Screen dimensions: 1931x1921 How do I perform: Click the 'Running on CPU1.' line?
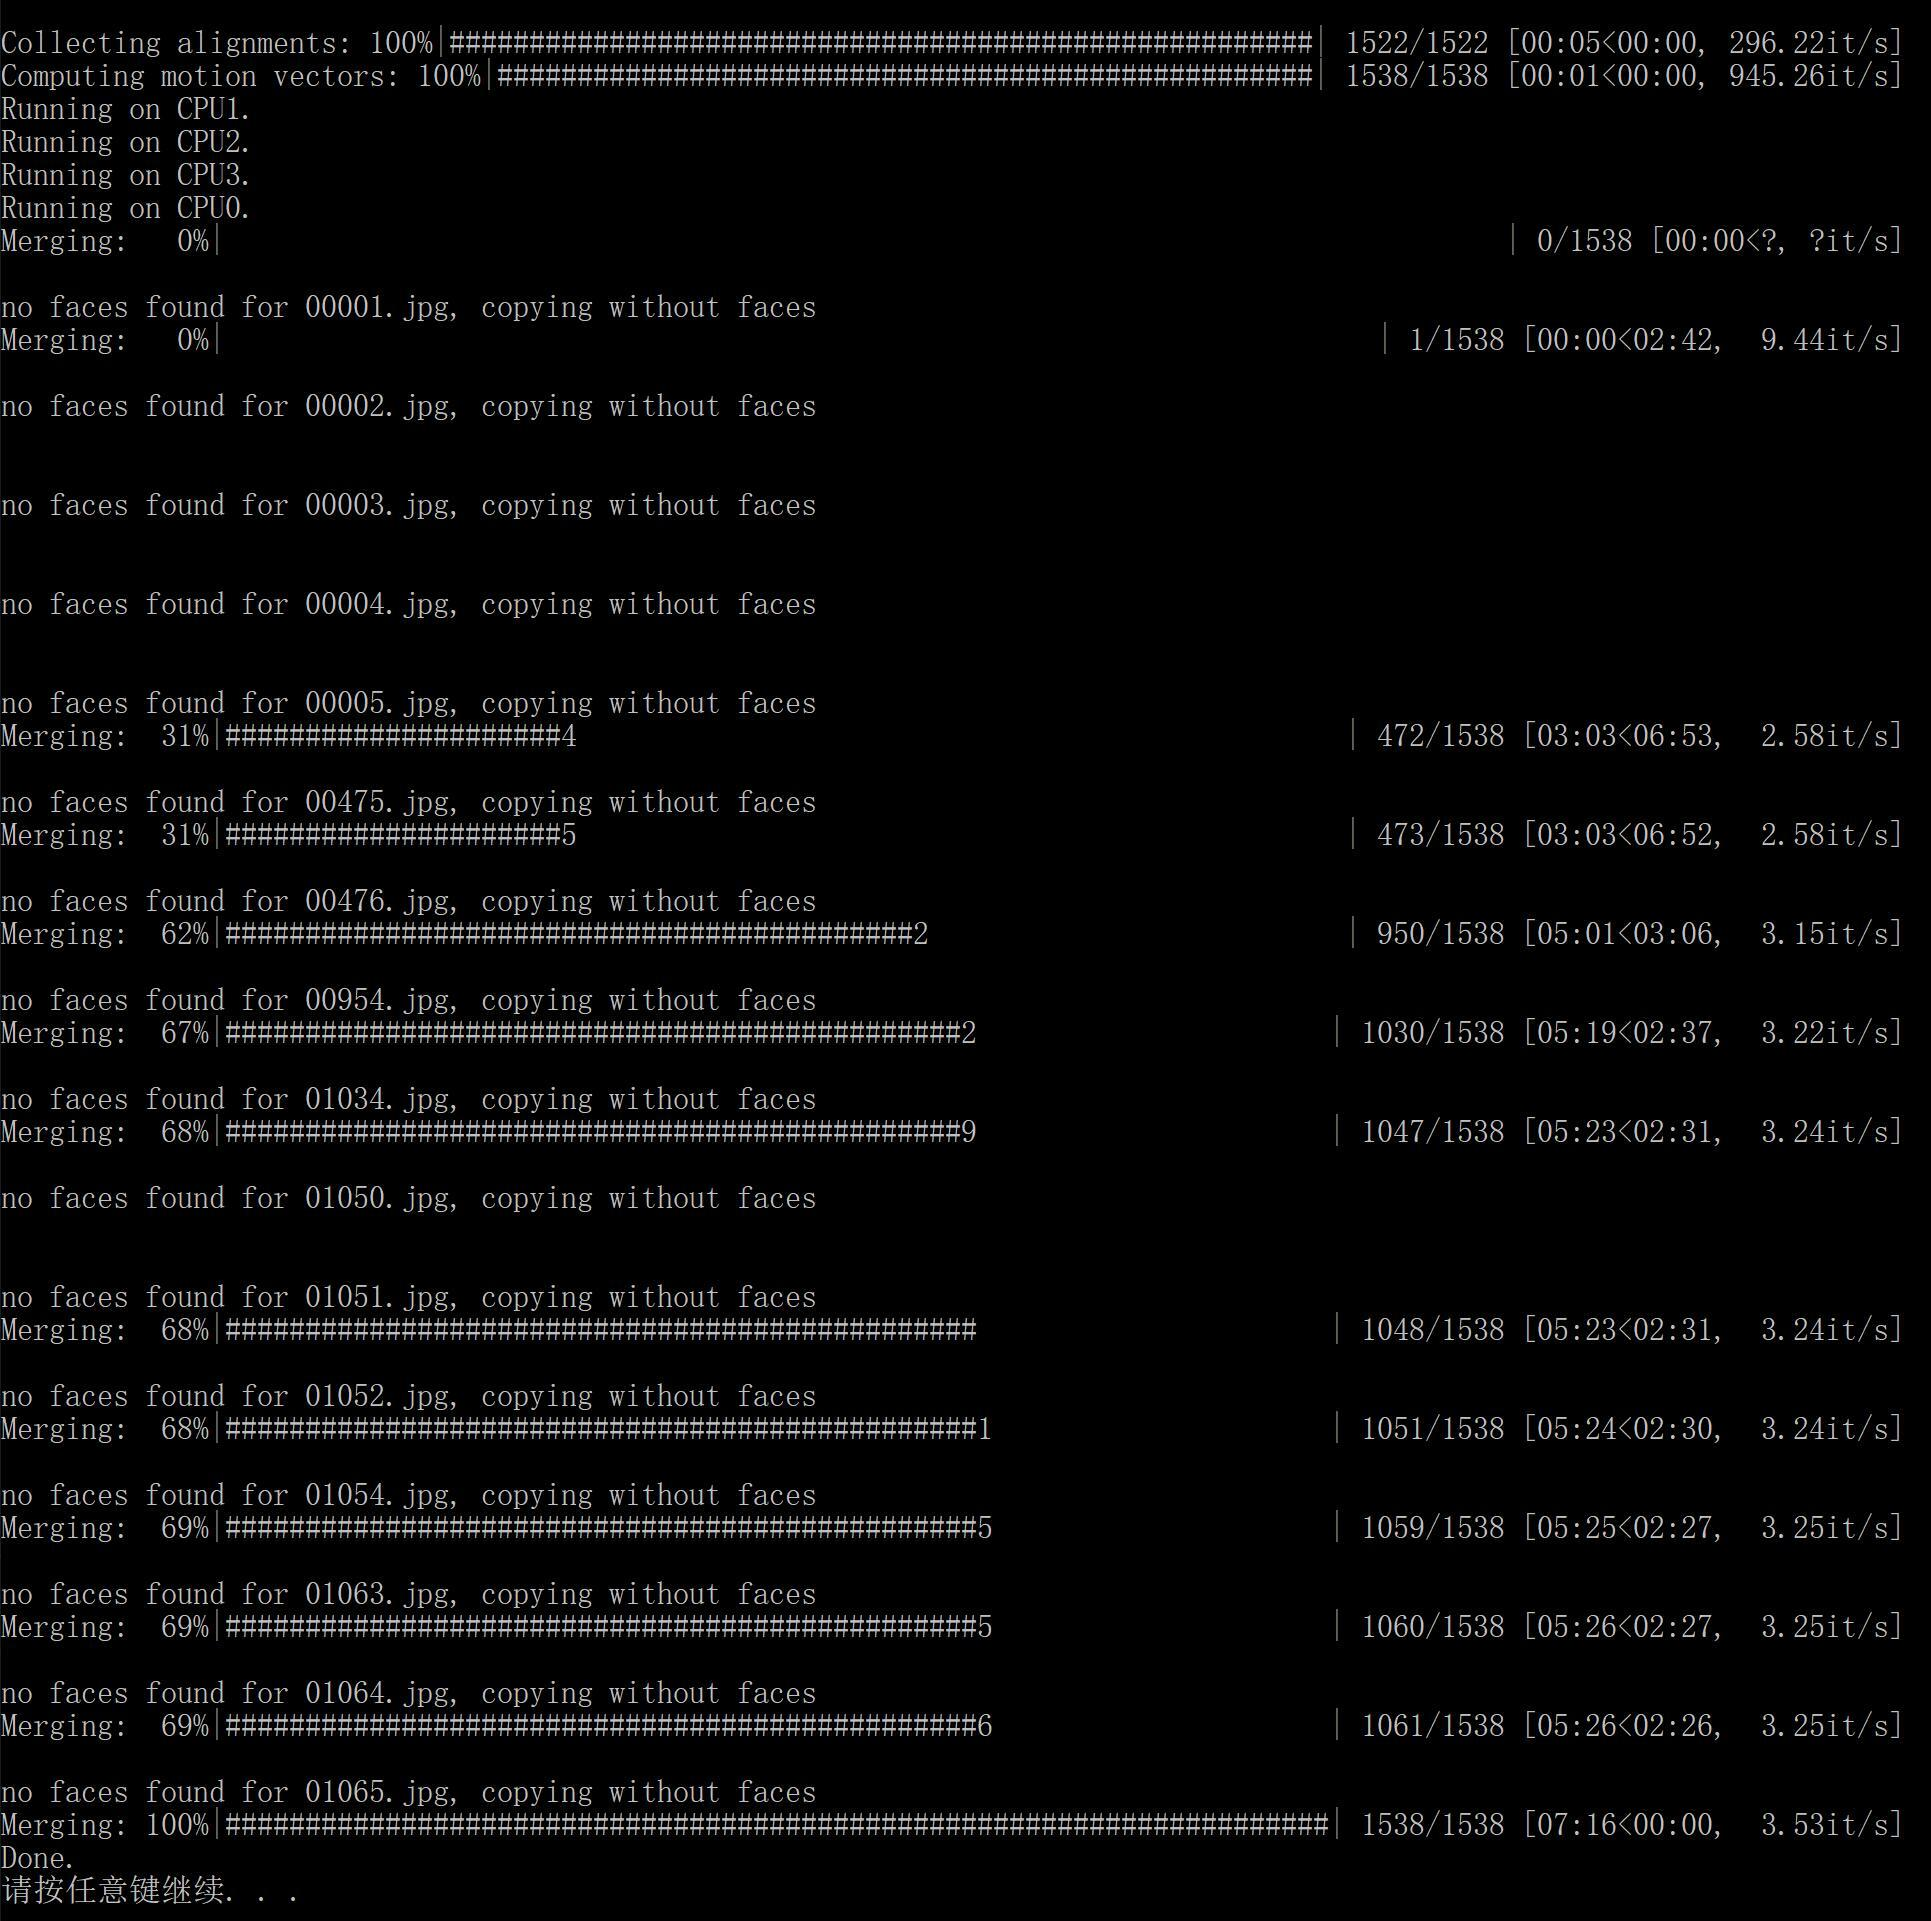[x=125, y=109]
